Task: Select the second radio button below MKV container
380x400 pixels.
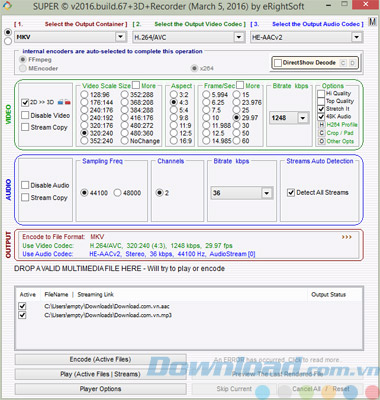Action: [8, 41]
